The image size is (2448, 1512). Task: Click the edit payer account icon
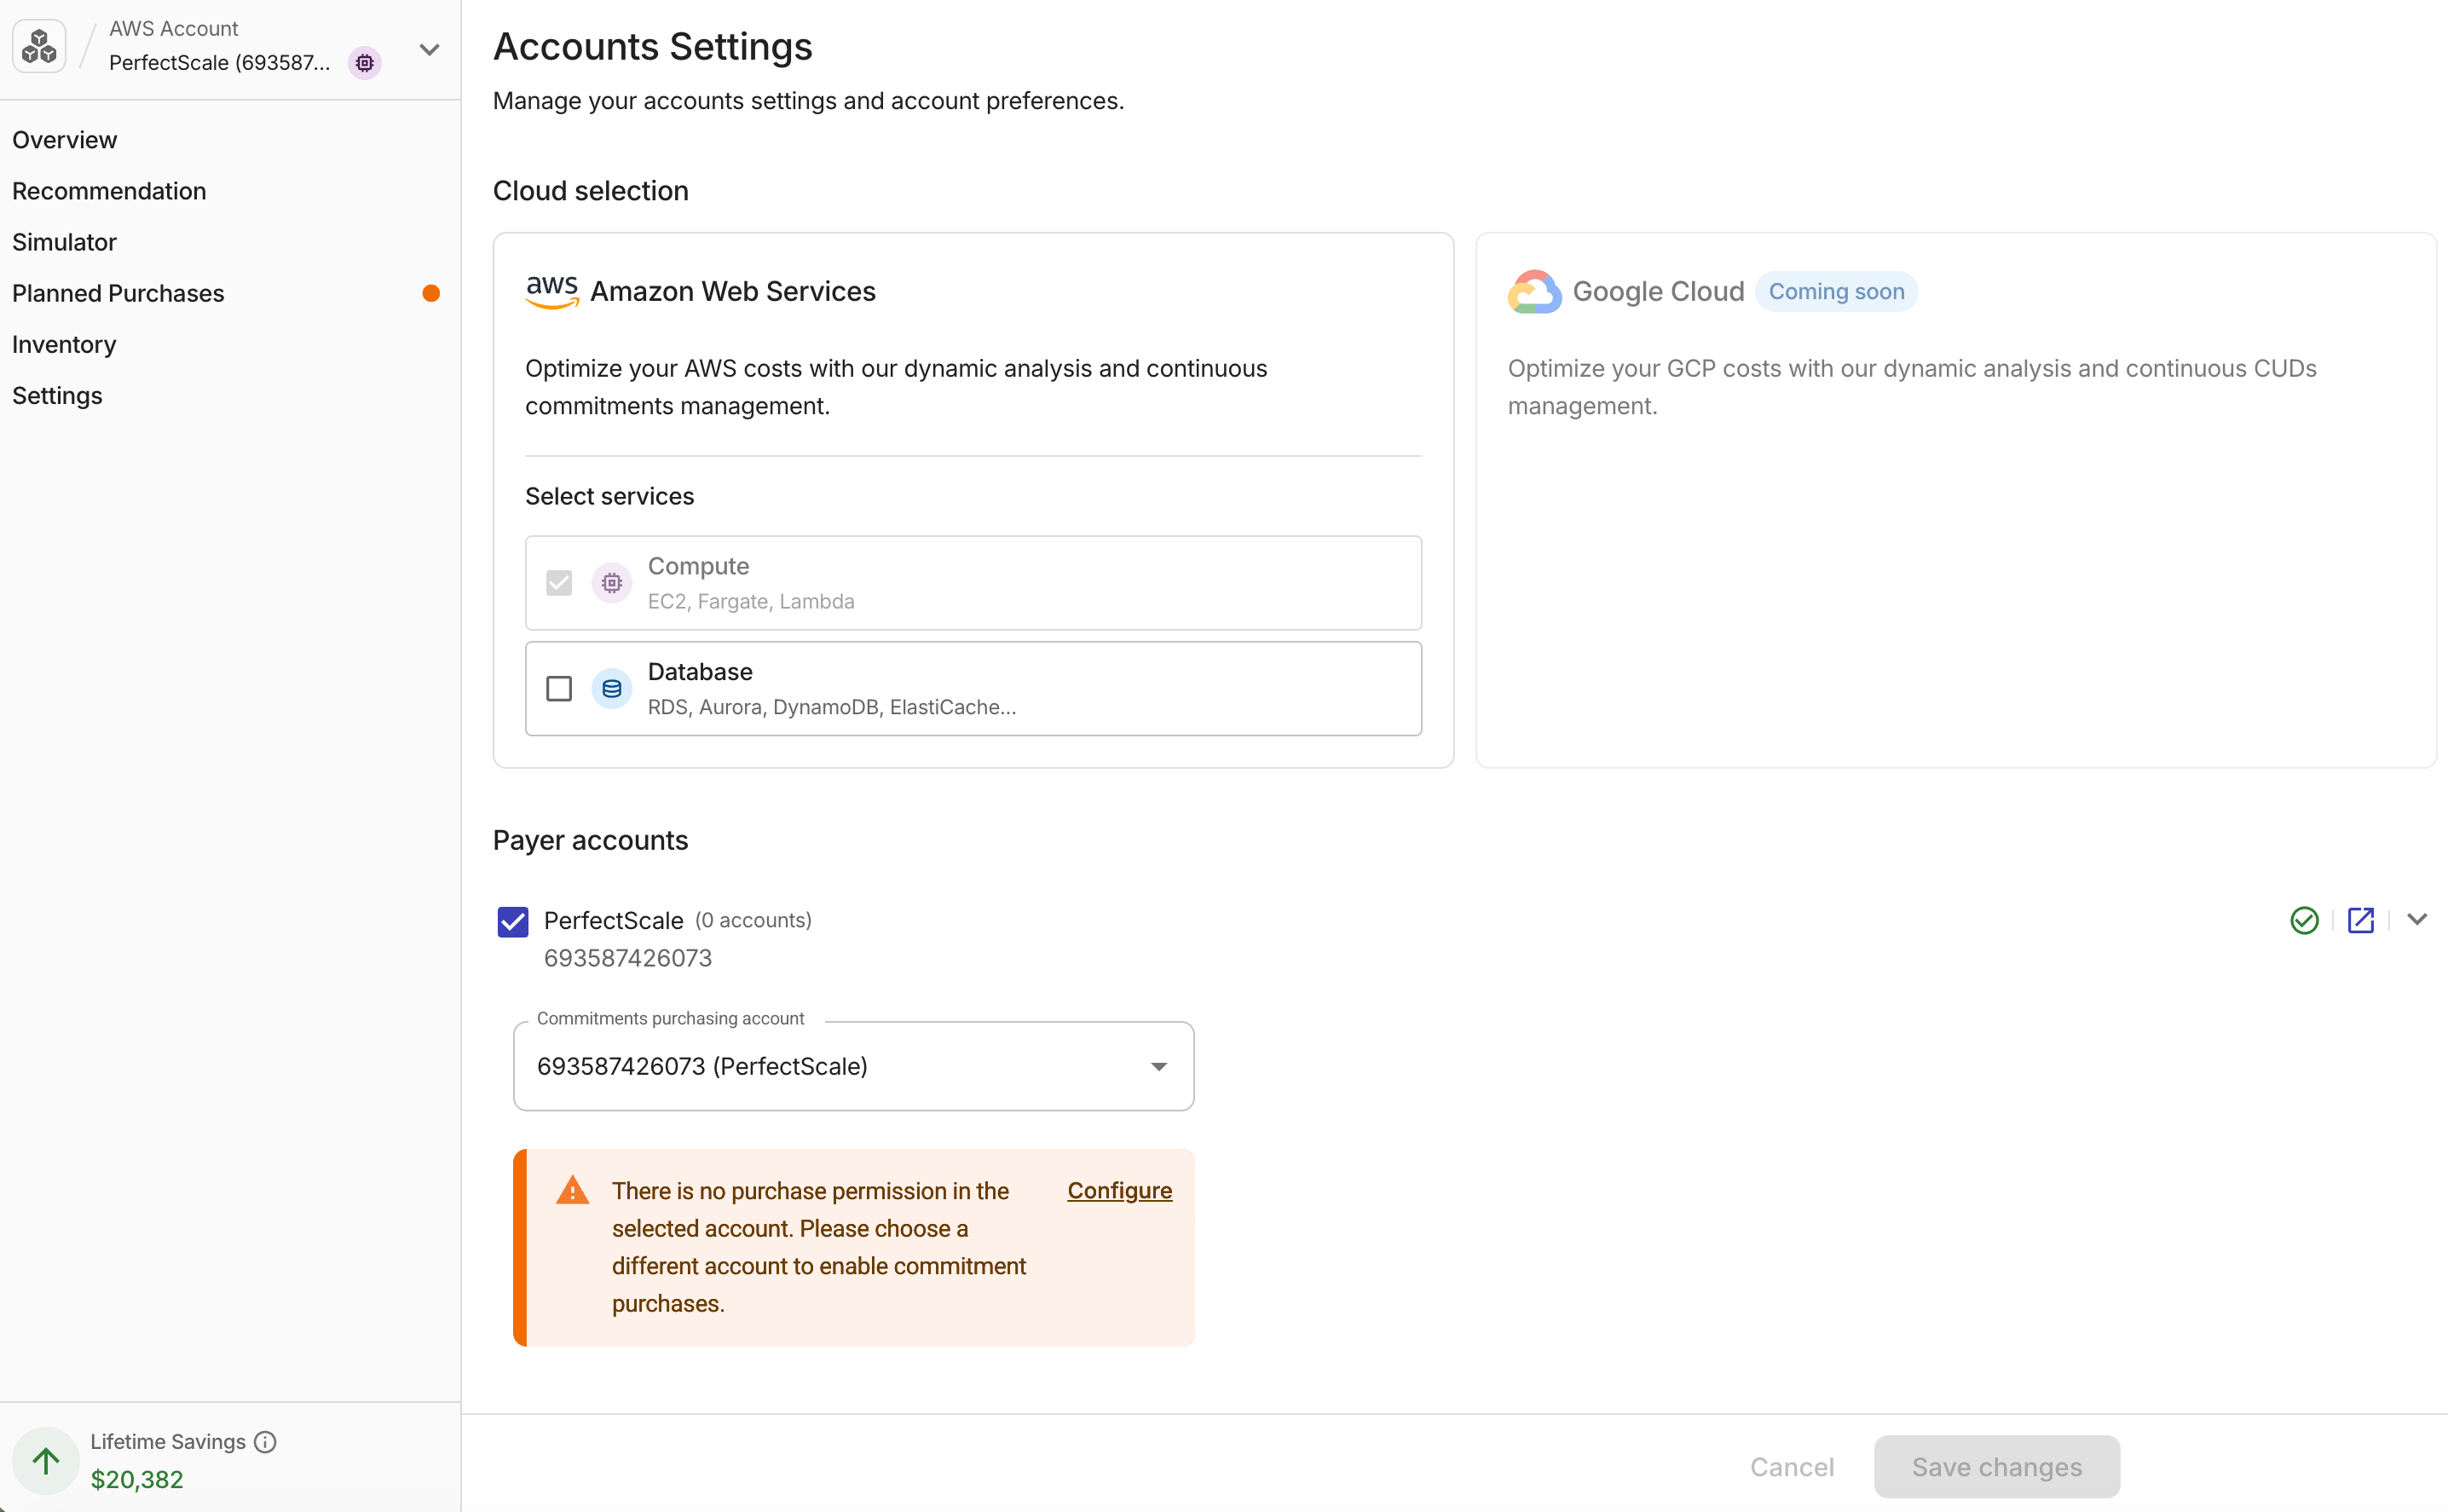click(2361, 920)
